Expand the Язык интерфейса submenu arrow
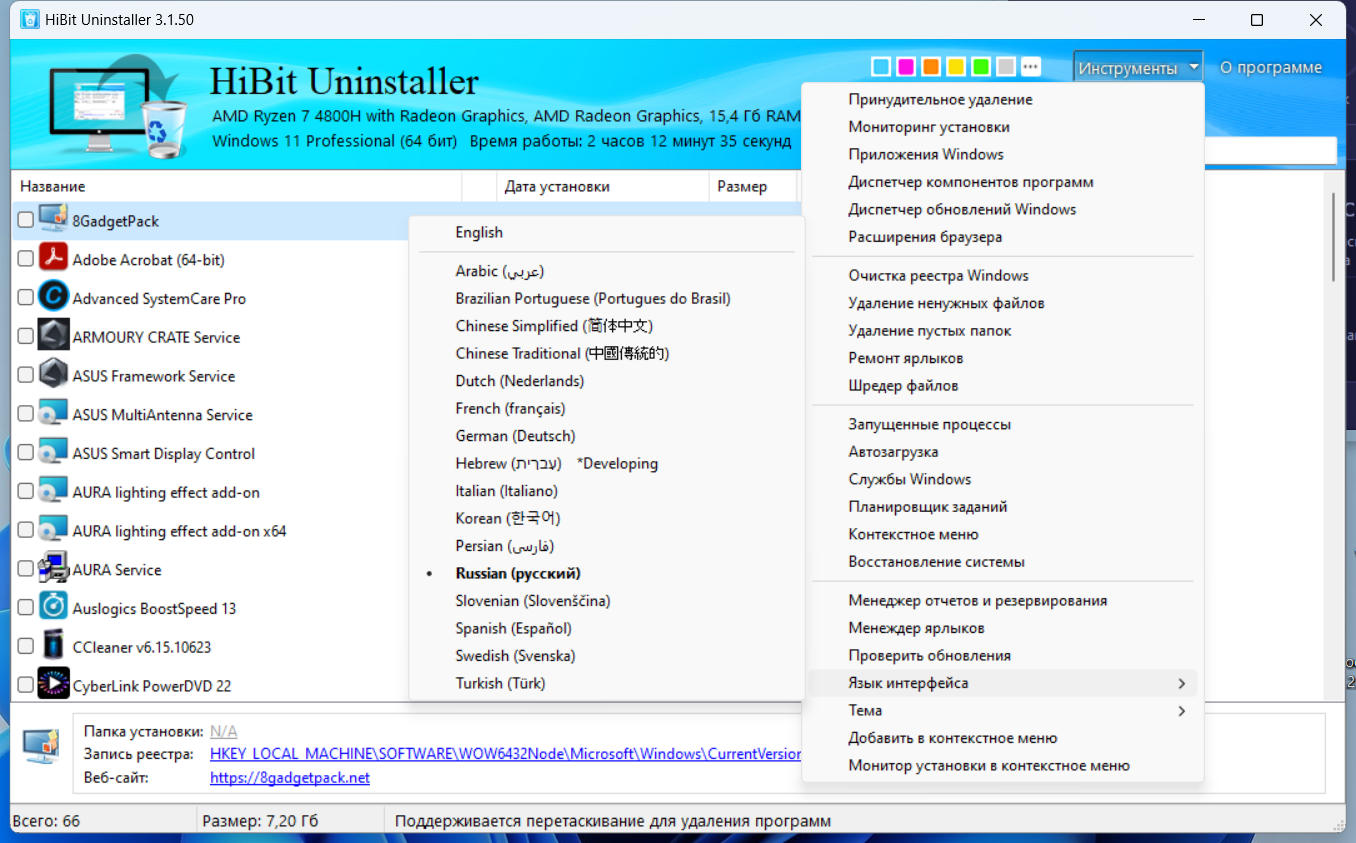Screen dimensions: 1356x843 pyautogui.click(x=1181, y=684)
